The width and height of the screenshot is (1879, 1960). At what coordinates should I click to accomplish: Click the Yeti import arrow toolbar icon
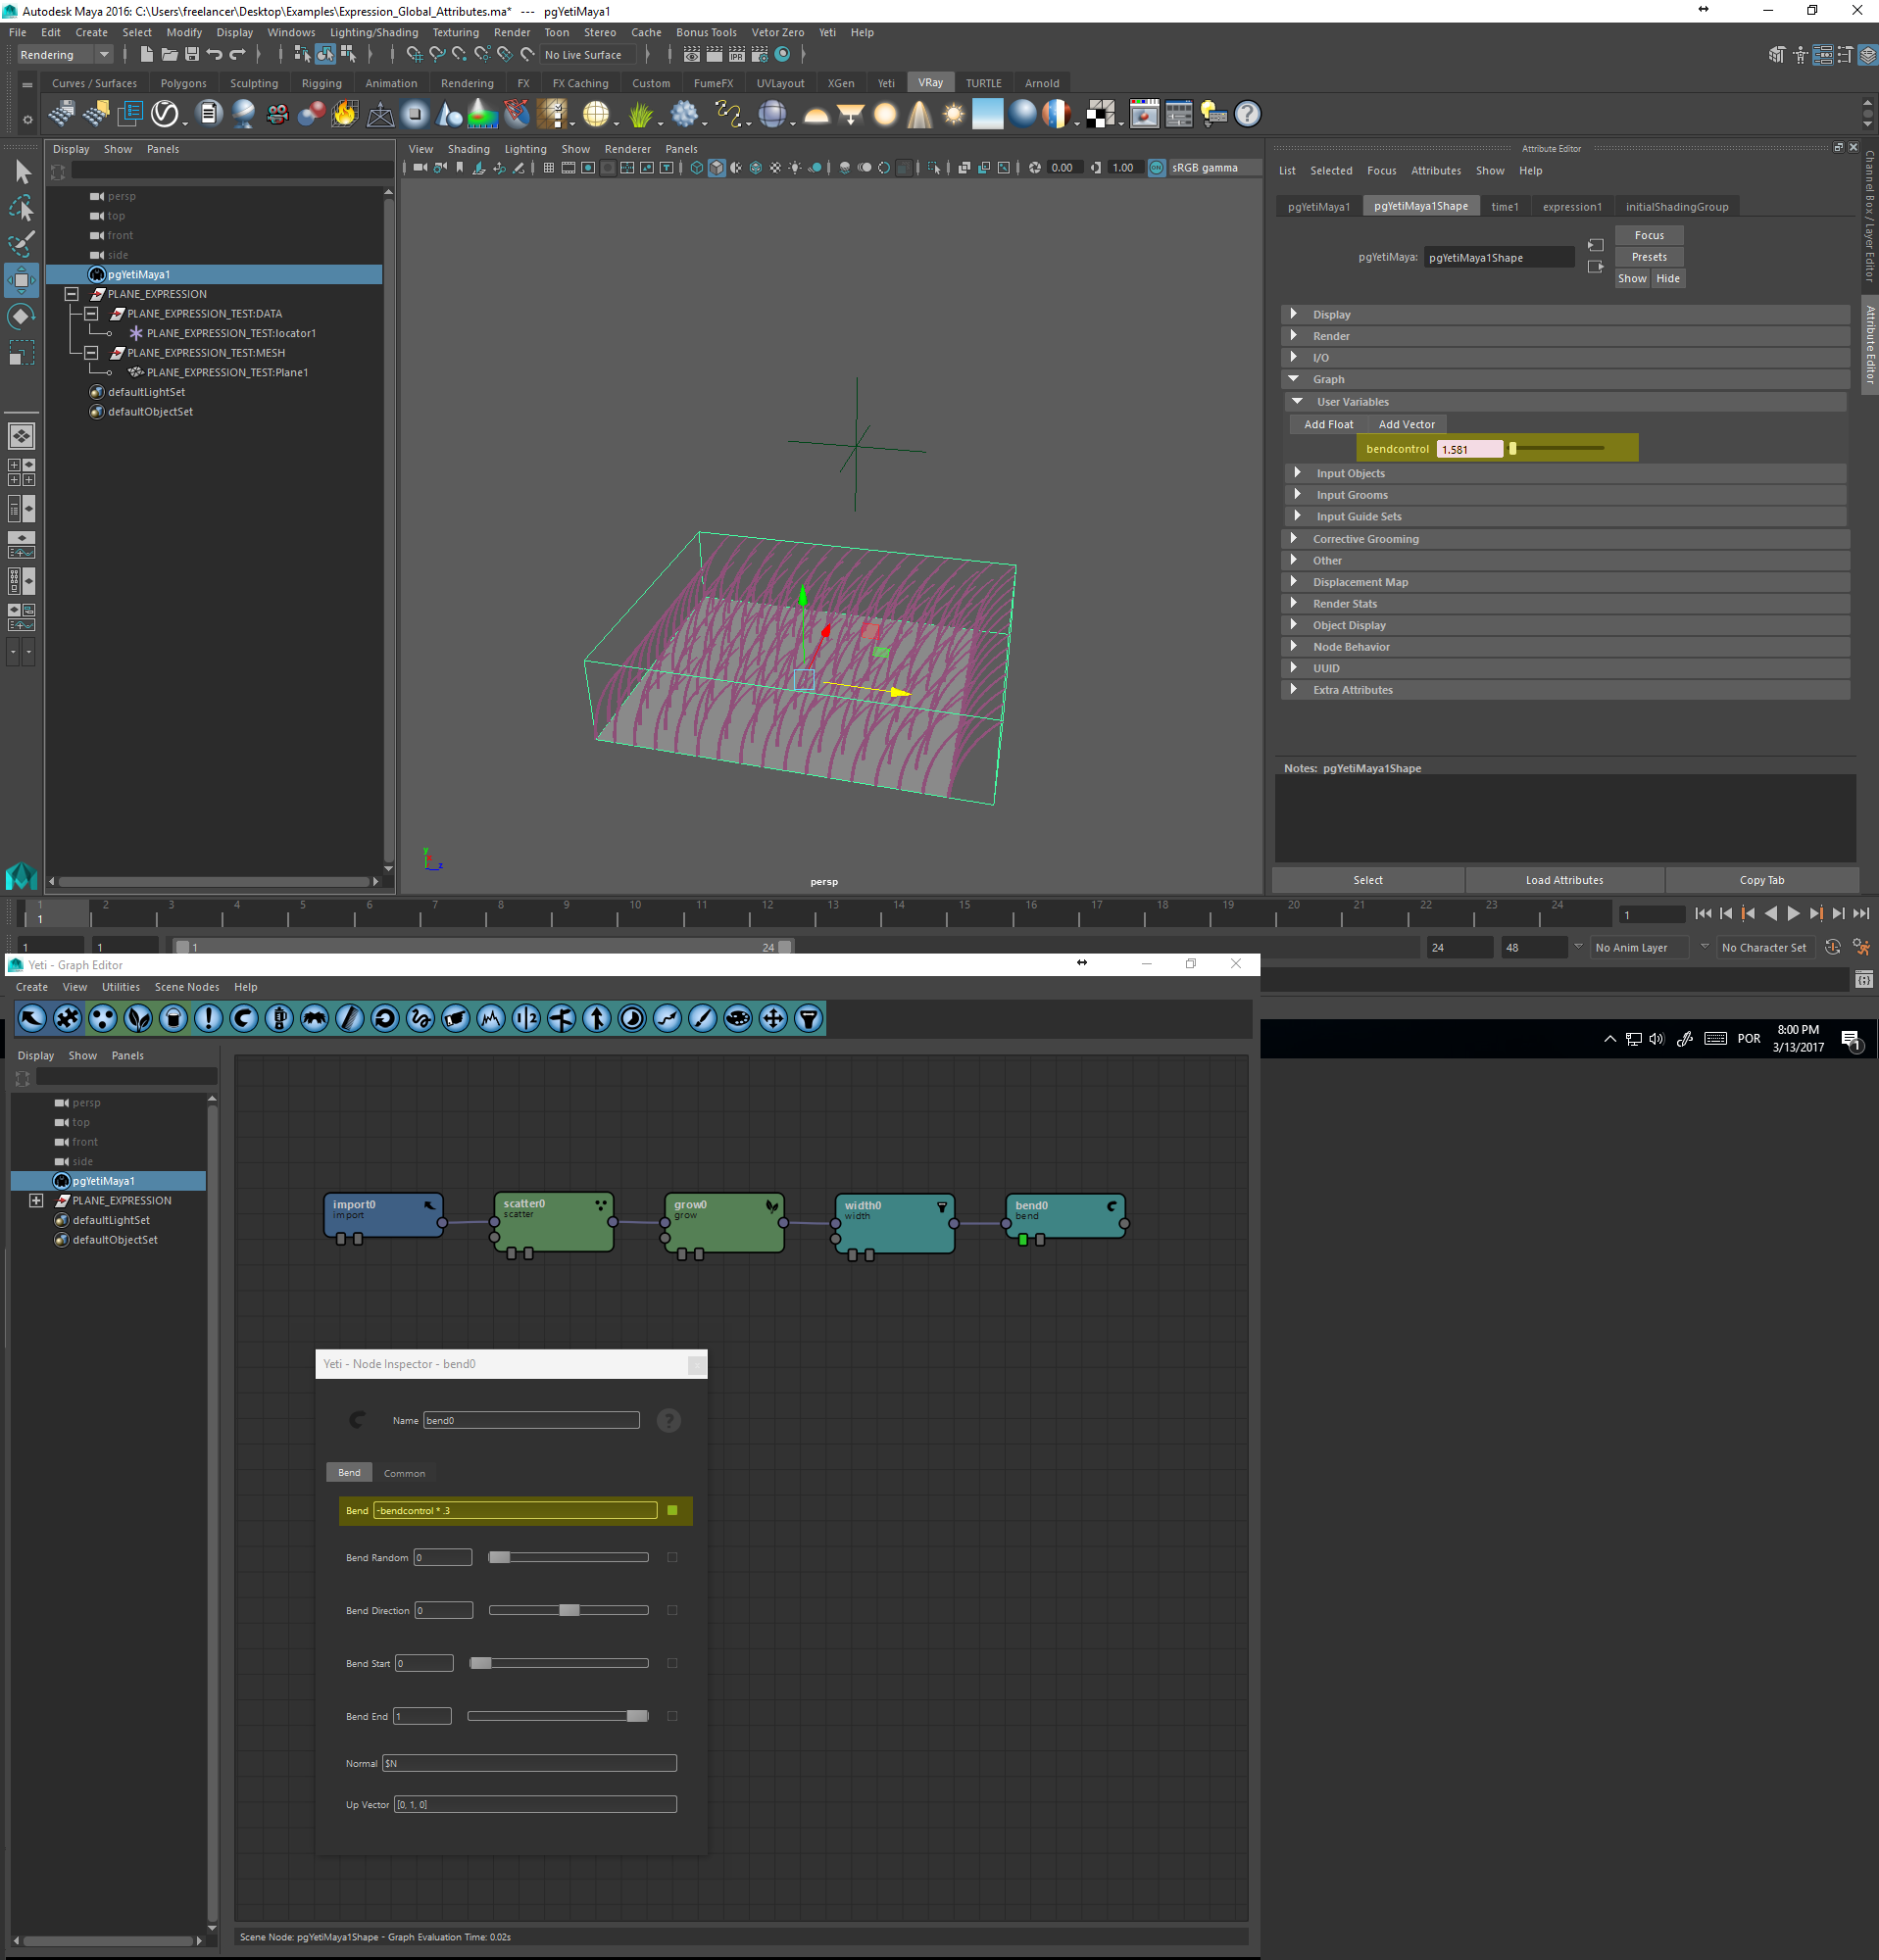(x=32, y=1018)
